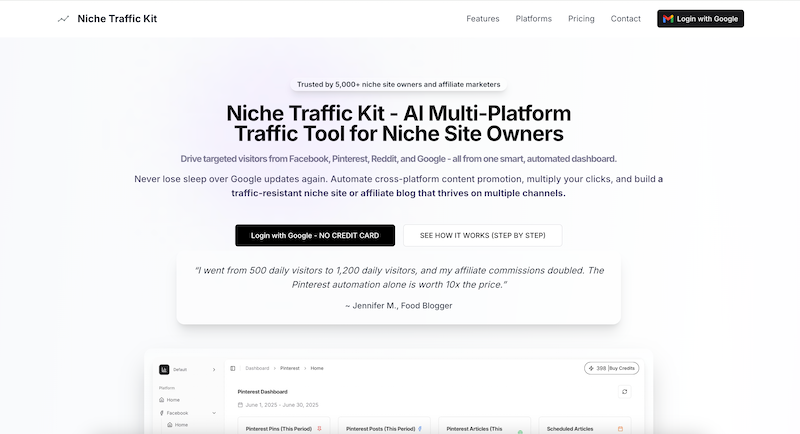Expand the Default workspace chevron in the preview
Image resolution: width=800 pixels, height=434 pixels.
pos(214,369)
